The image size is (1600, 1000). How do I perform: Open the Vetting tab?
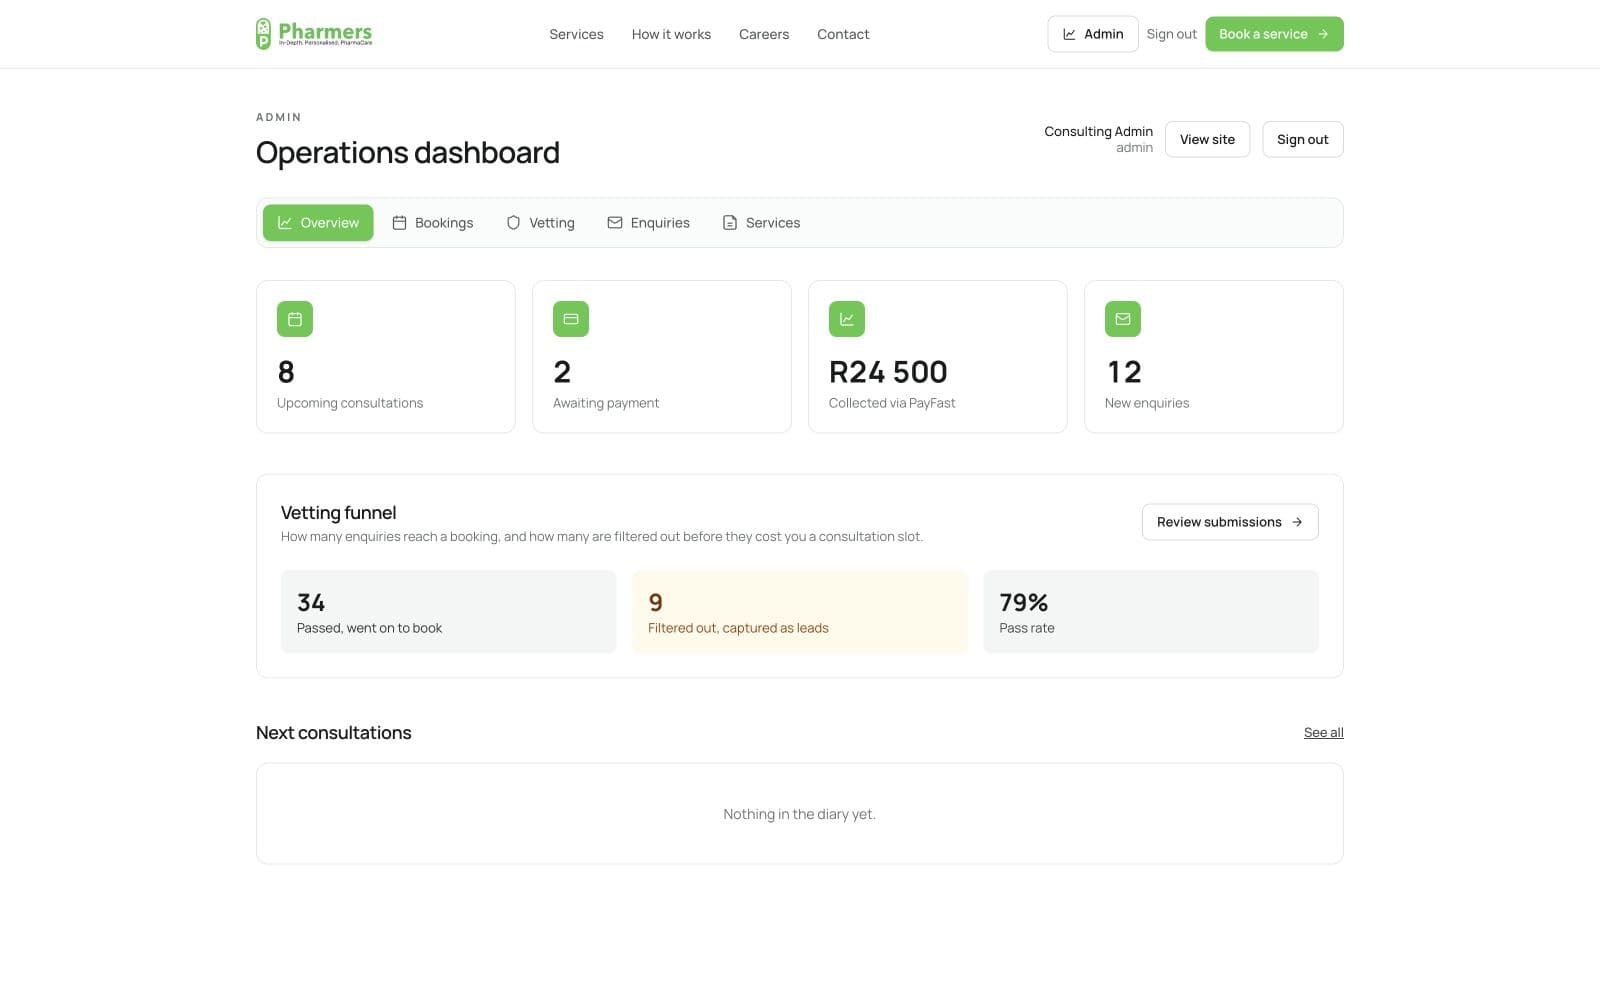(x=541, y=223)
